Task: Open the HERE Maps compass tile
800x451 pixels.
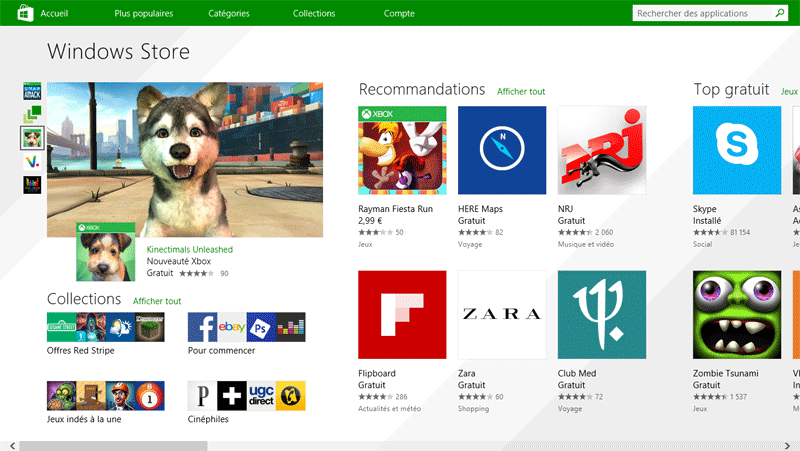Action: (x=502, y=150)
